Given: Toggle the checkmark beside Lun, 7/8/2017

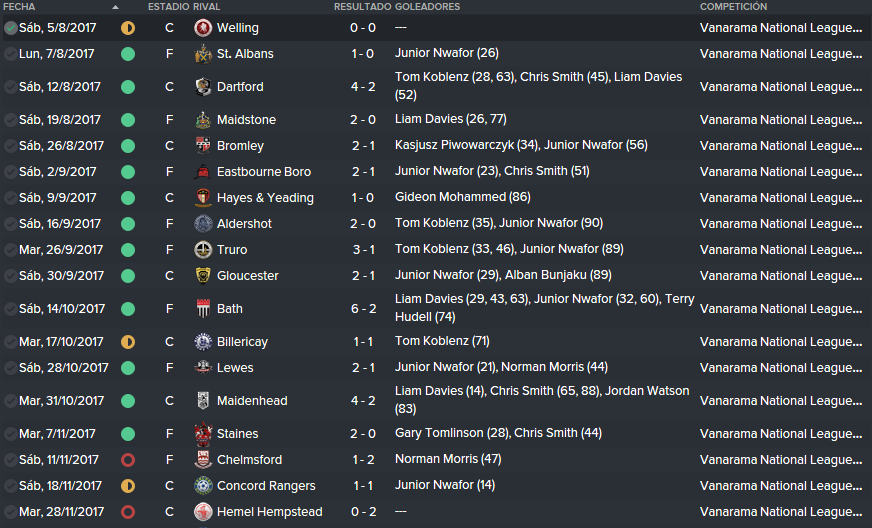Looking at the screenshot, I should [x=10, y=54].
